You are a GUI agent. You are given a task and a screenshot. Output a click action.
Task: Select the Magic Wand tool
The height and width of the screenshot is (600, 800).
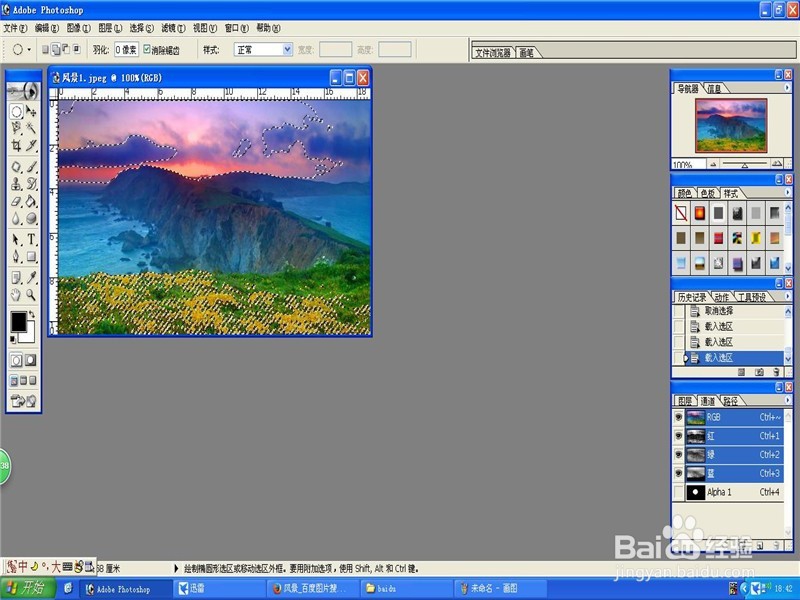coord(31,128)
